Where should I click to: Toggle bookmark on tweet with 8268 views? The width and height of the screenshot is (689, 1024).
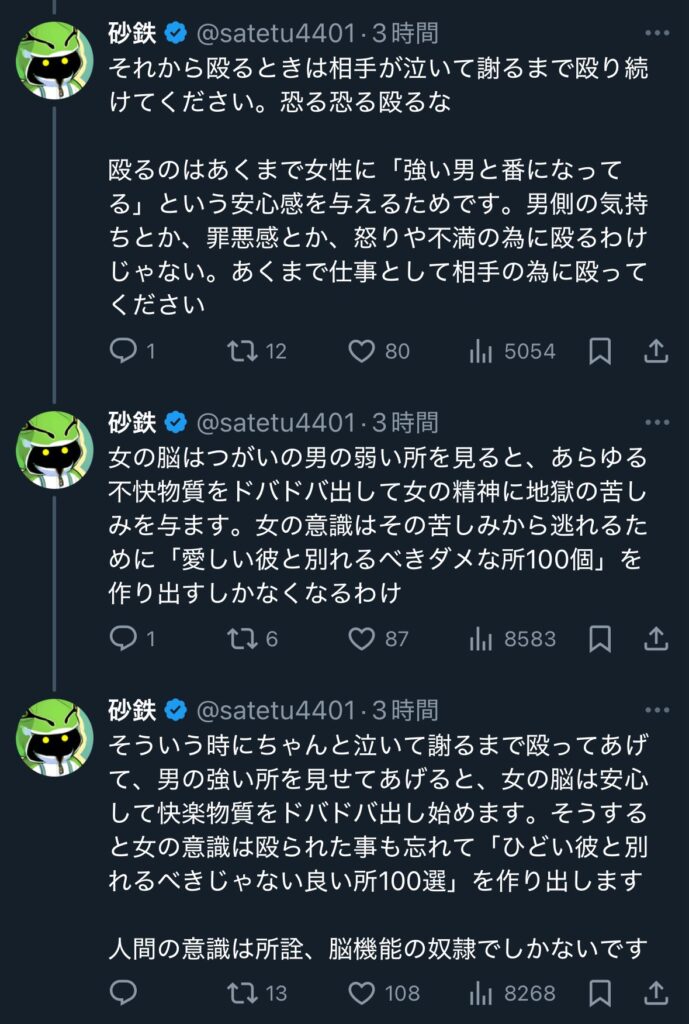[x=600, y=992]
